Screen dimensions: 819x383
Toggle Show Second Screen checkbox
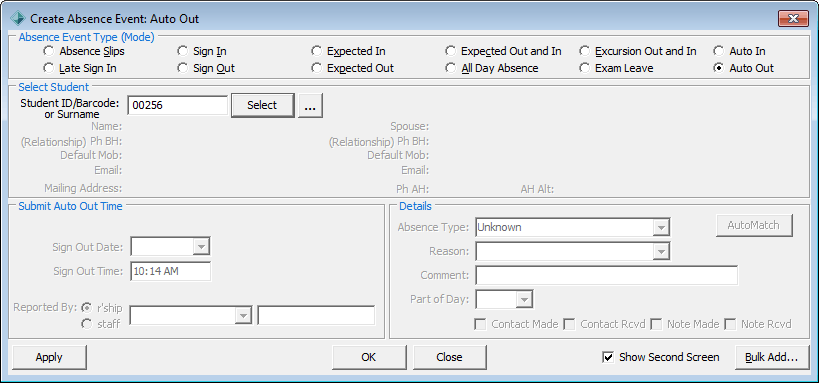[x=608, y=357]
